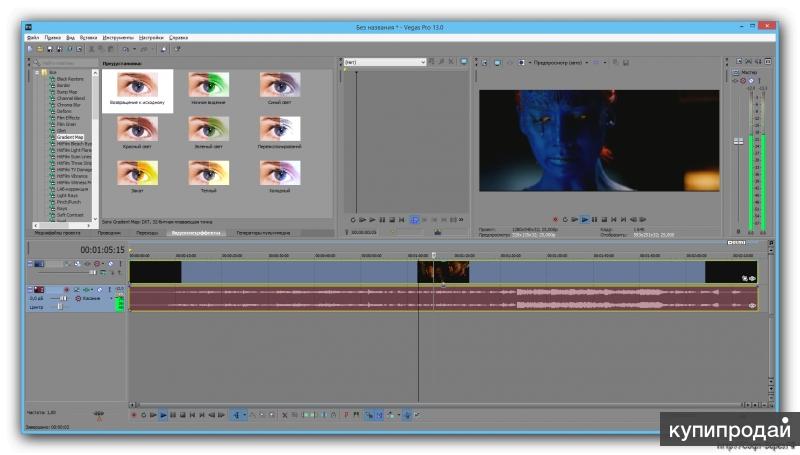Click the audio track volume slider

coord(64,298)
